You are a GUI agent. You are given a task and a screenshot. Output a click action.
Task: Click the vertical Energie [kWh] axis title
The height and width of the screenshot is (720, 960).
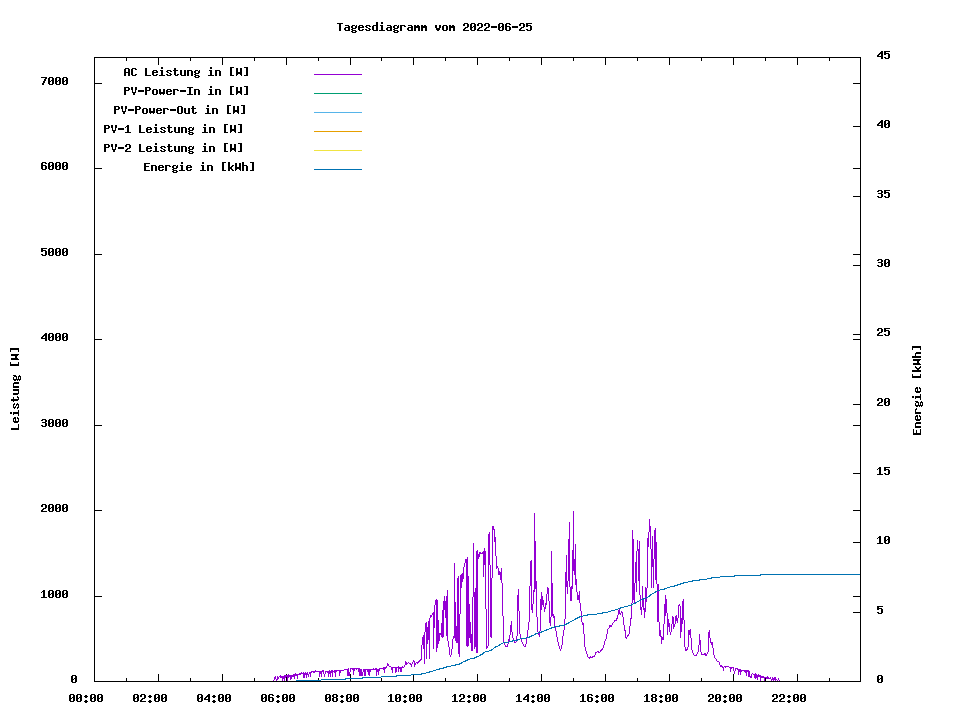click(x=917, y=390)
